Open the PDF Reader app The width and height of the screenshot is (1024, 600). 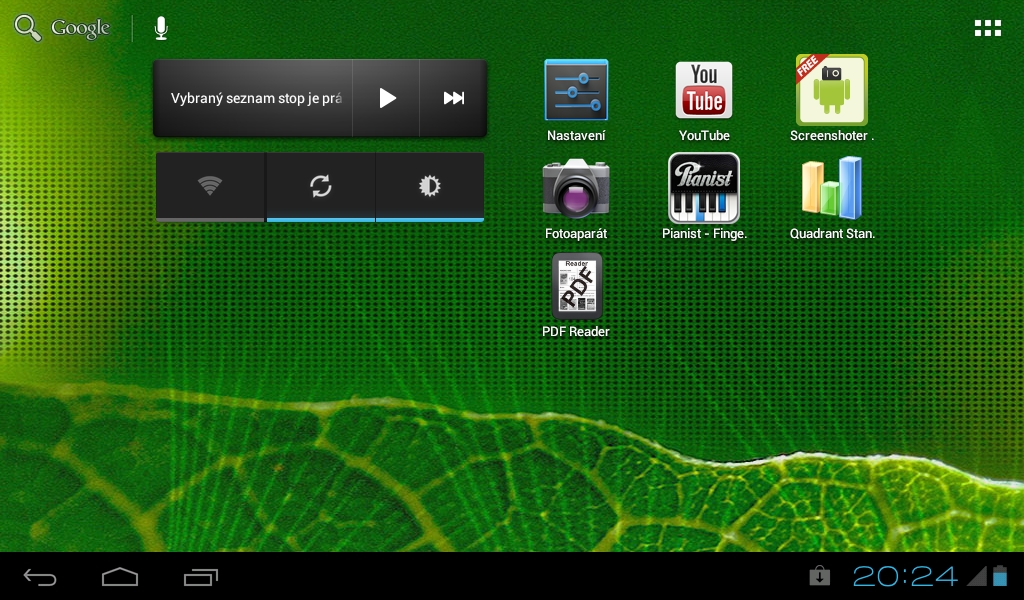point(576,287)
